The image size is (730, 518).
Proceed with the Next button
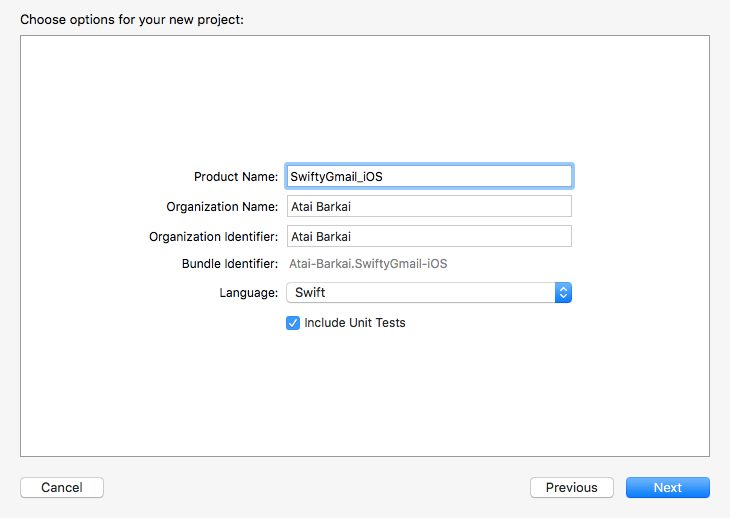point(667,488)
